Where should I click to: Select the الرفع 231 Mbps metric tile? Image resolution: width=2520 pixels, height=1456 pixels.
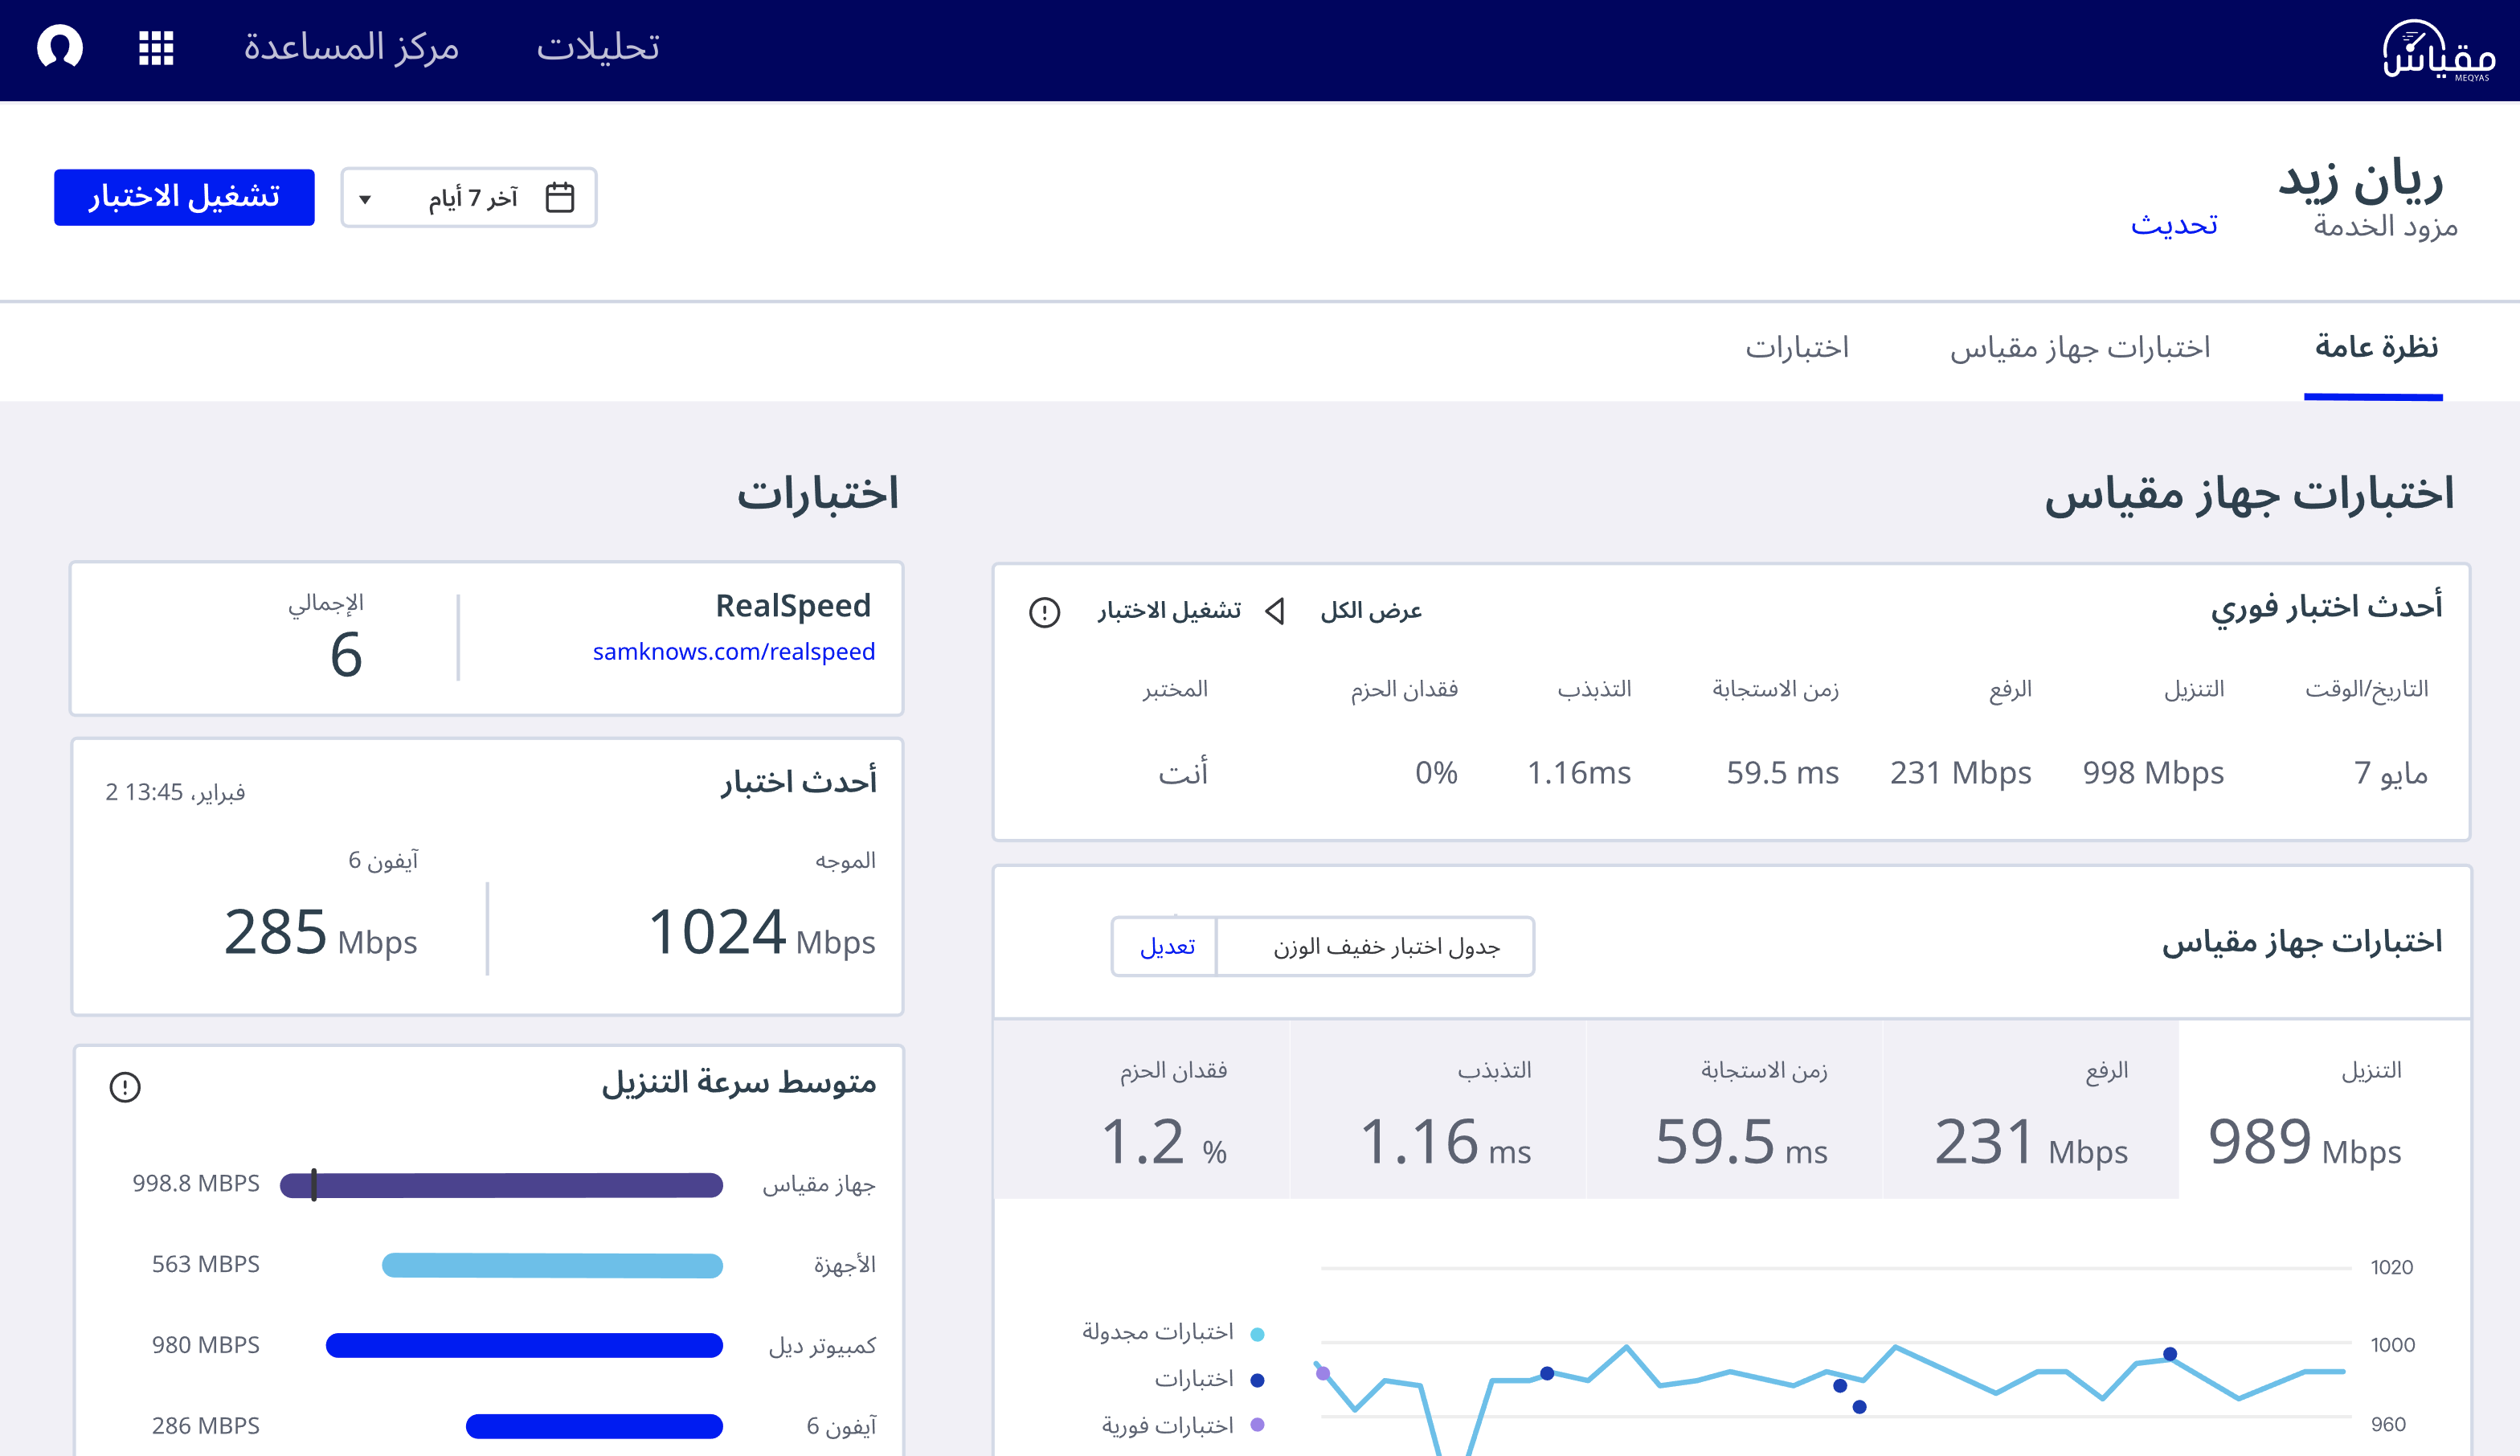tap(2030, 1110)
